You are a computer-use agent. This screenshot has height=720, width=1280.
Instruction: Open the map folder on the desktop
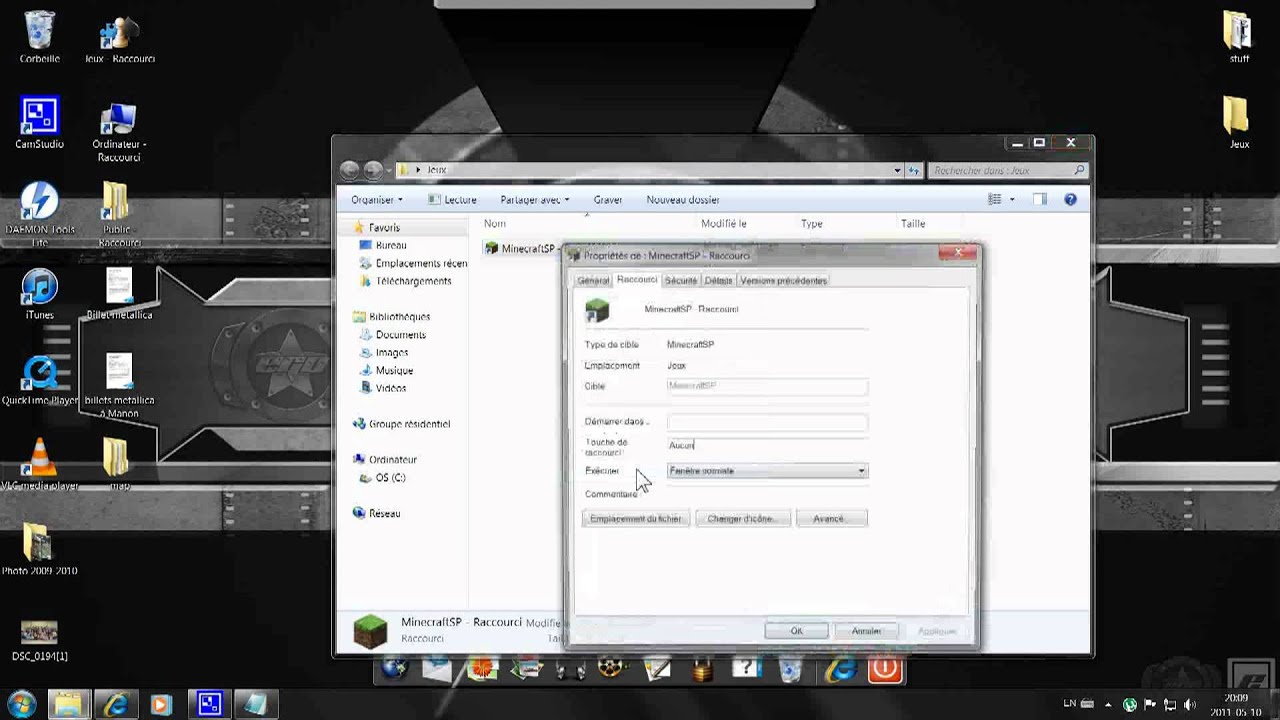pos(118,465)
